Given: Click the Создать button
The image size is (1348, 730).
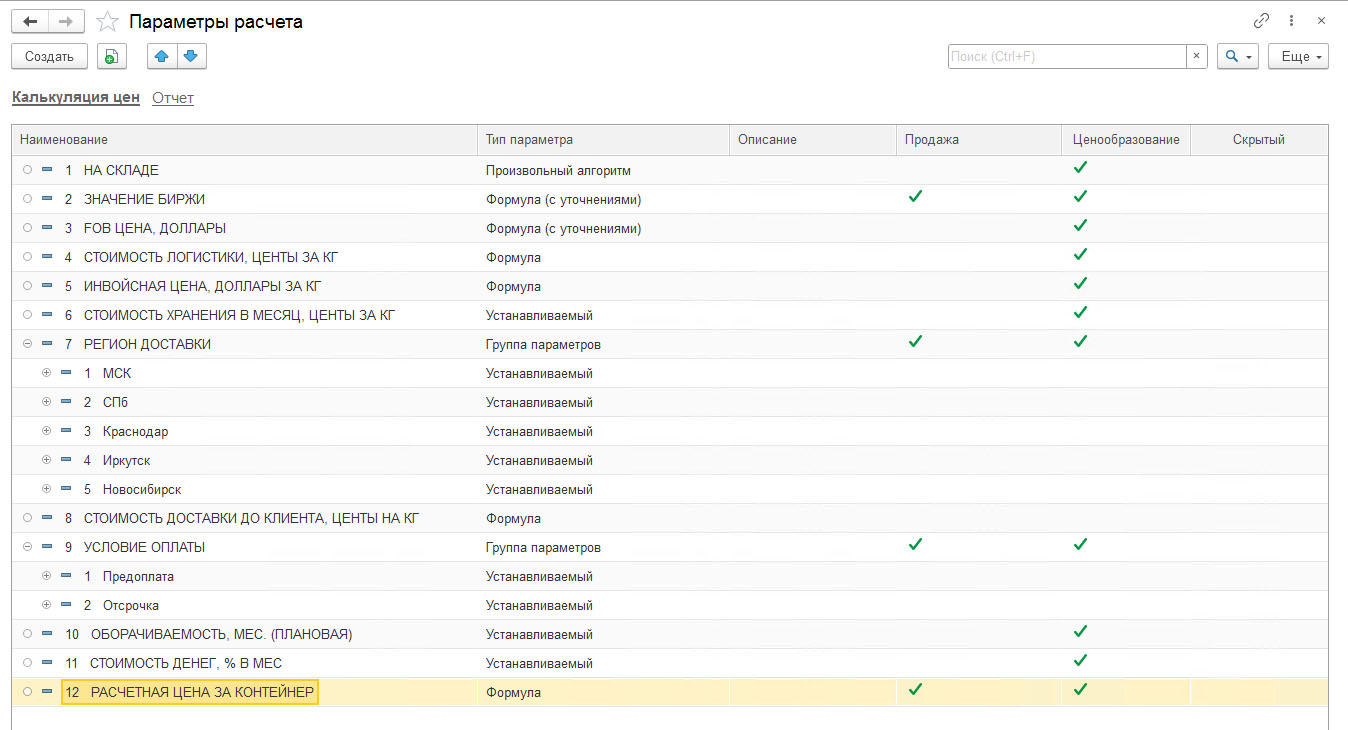Looking at the screenshot, I should click(x=49, y=57).
